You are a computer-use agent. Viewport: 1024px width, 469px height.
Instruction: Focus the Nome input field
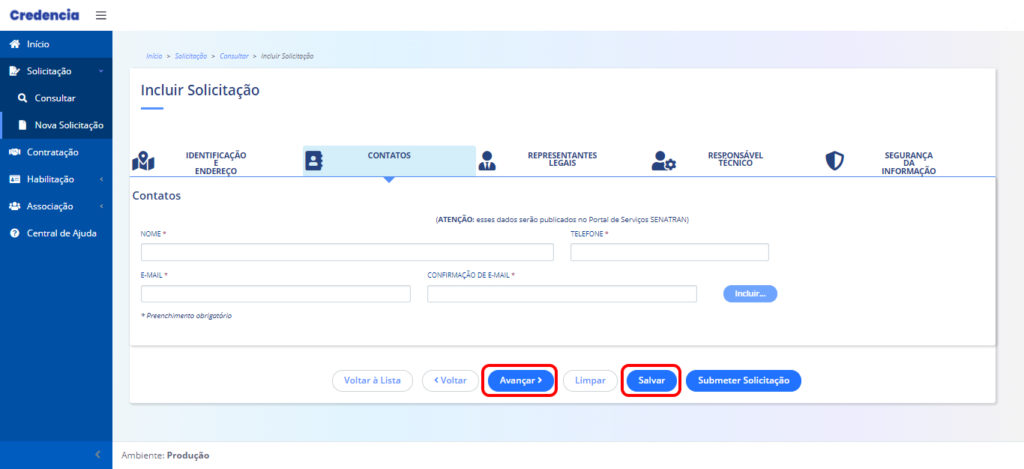347,252
